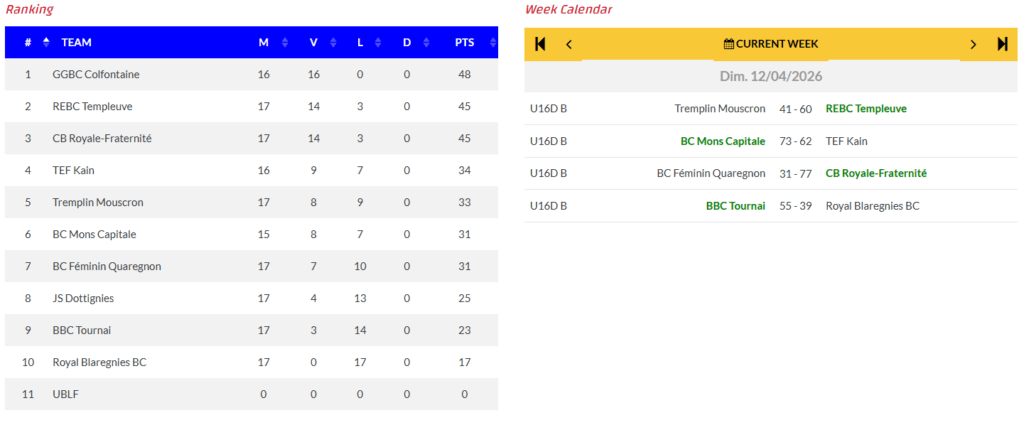Click the calendar icon beside Current Week
The height and width of the screenshot is (430, 1024).
(x=729, y=44)
